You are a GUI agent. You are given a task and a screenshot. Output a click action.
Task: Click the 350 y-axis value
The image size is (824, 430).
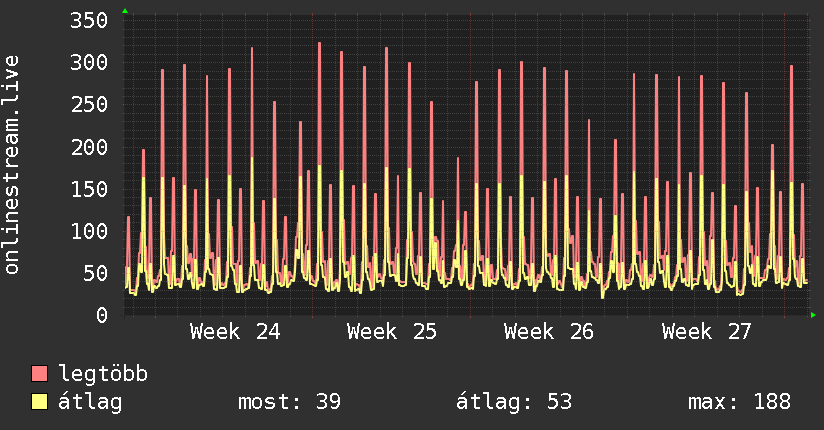[89, 21]
